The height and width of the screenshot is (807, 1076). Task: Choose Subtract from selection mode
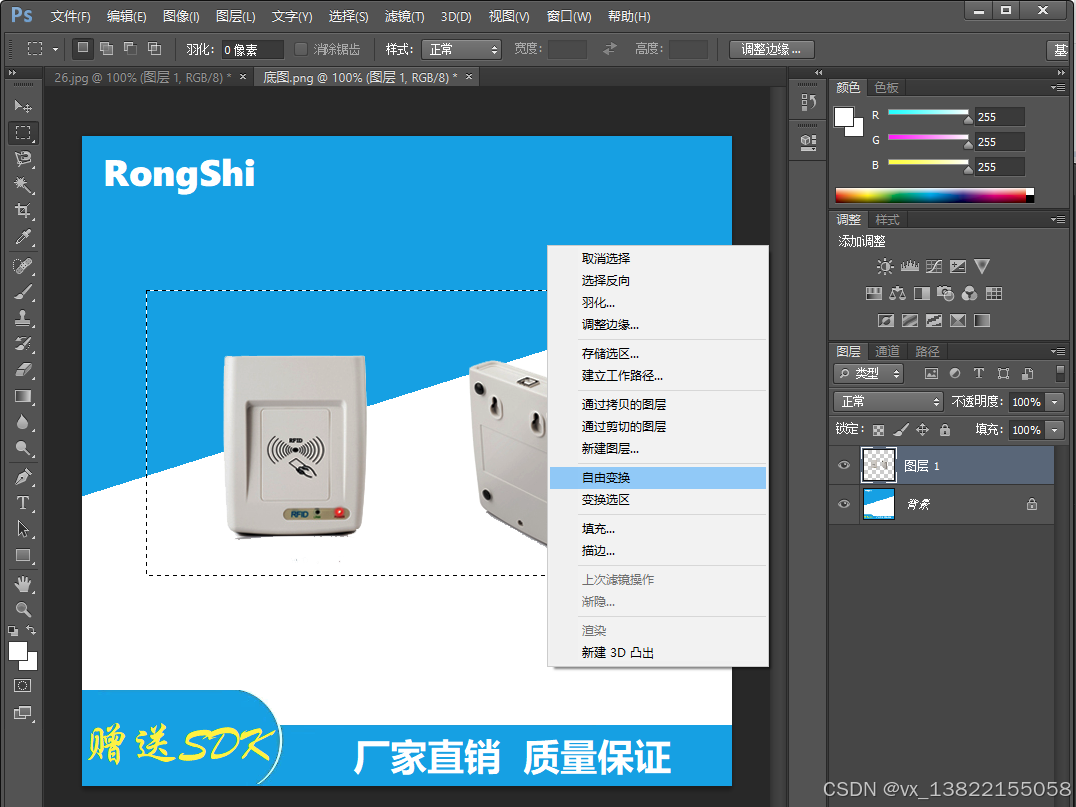click(x=130, y=48)
